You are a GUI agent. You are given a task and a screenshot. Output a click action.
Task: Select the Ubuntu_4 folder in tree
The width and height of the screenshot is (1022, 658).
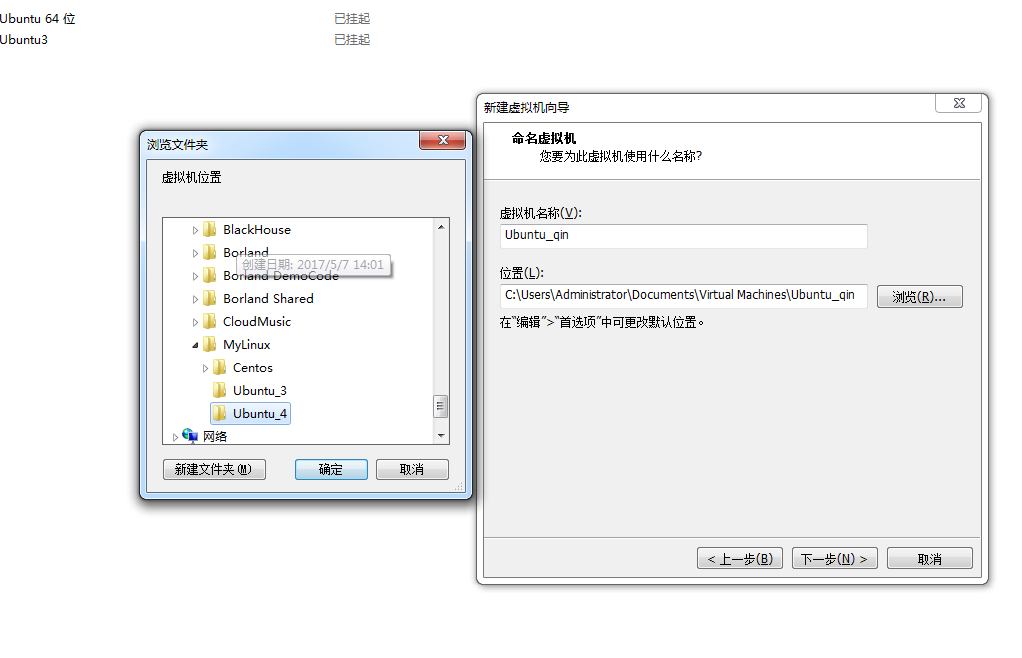coord(251,413)
